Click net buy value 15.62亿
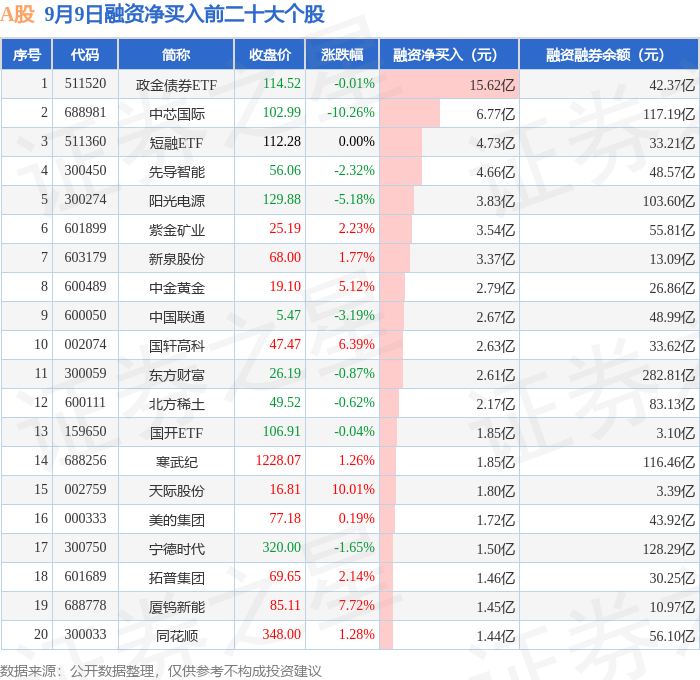The height and width of the screenshot is (680, 700). (492, 85)
